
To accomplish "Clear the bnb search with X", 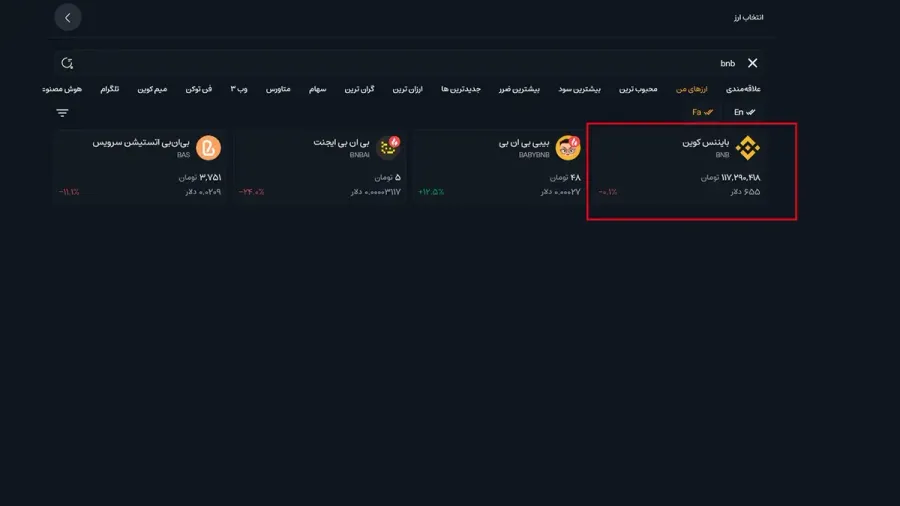I will (752, 63).
